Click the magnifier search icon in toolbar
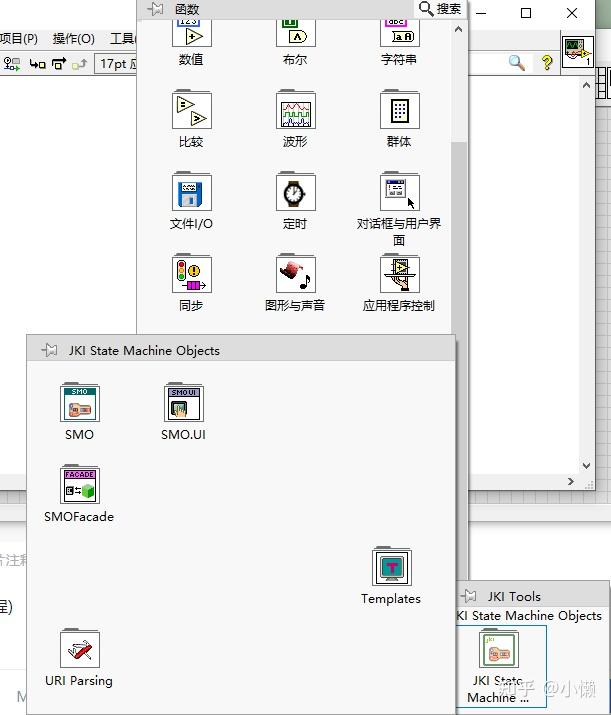The height and width of the screenshot is (715, 611). pos(517,62)
